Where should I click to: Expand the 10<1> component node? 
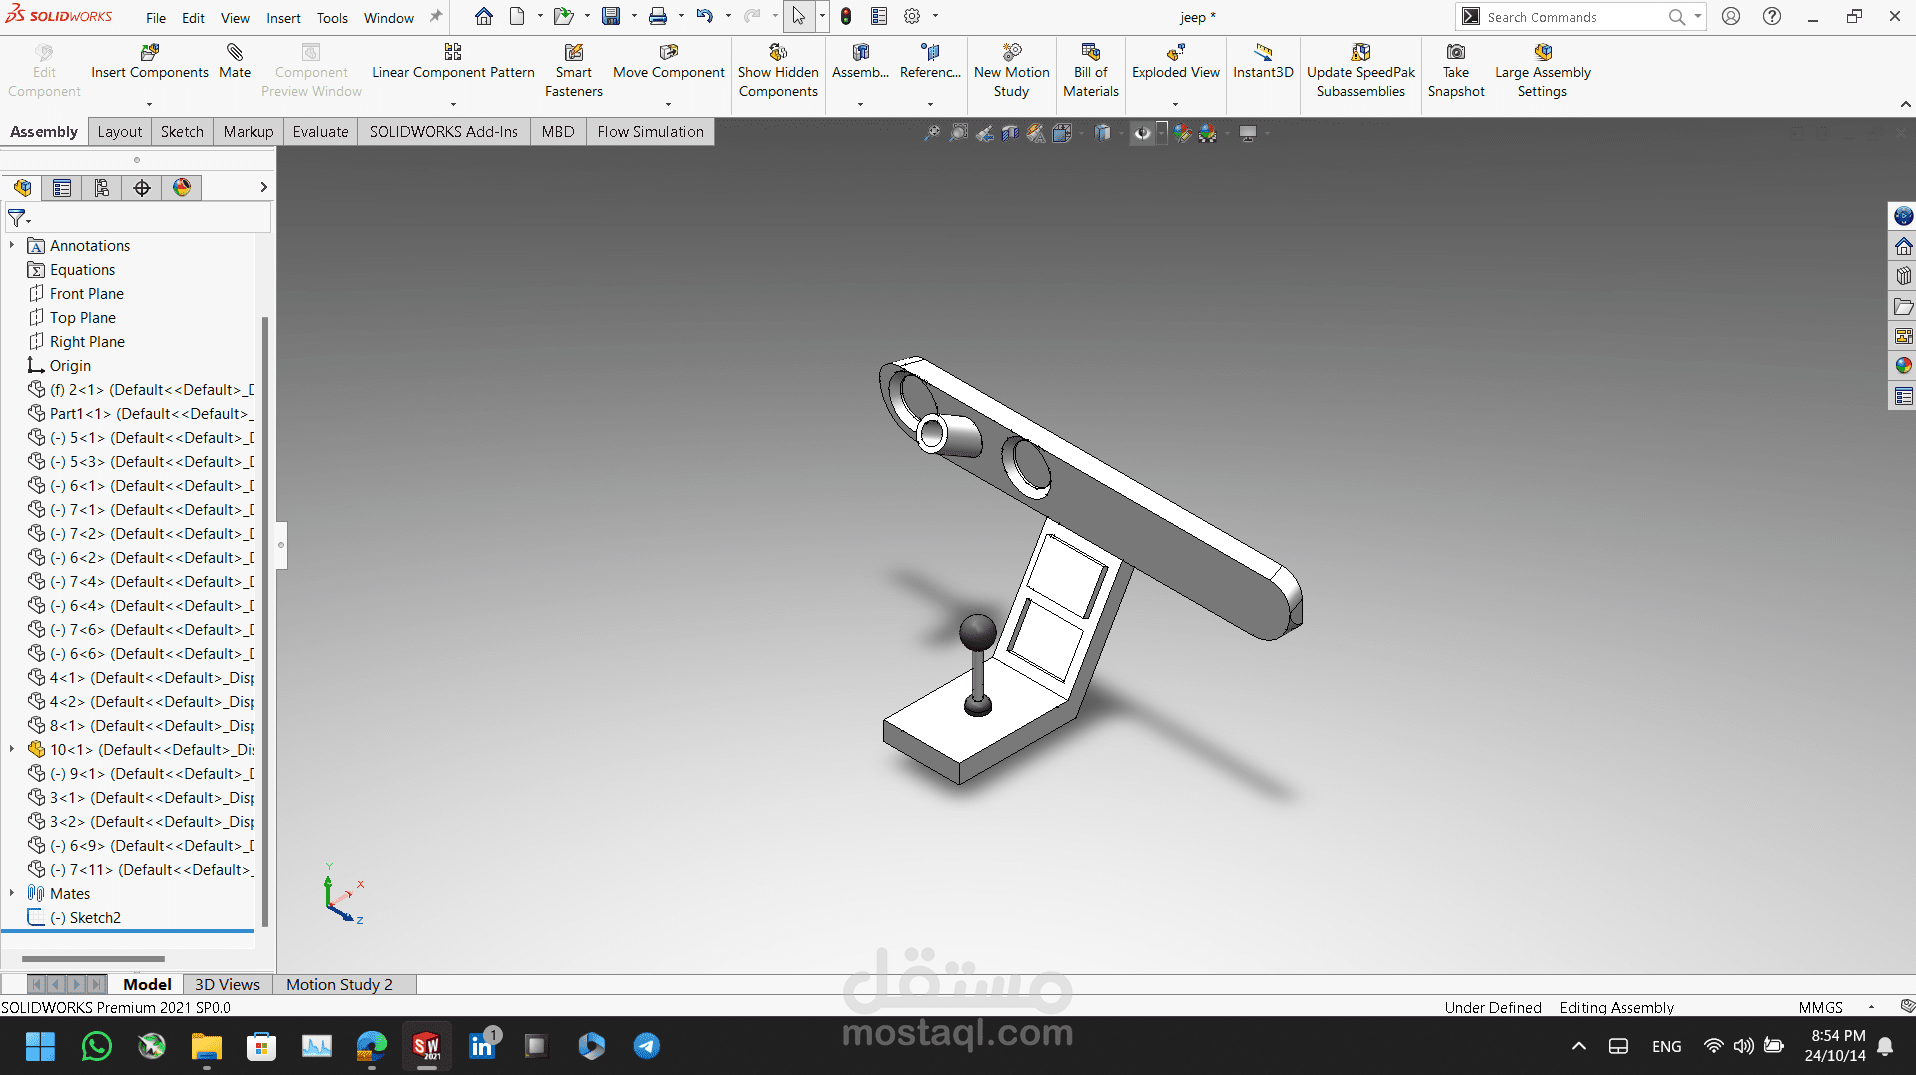12,749
